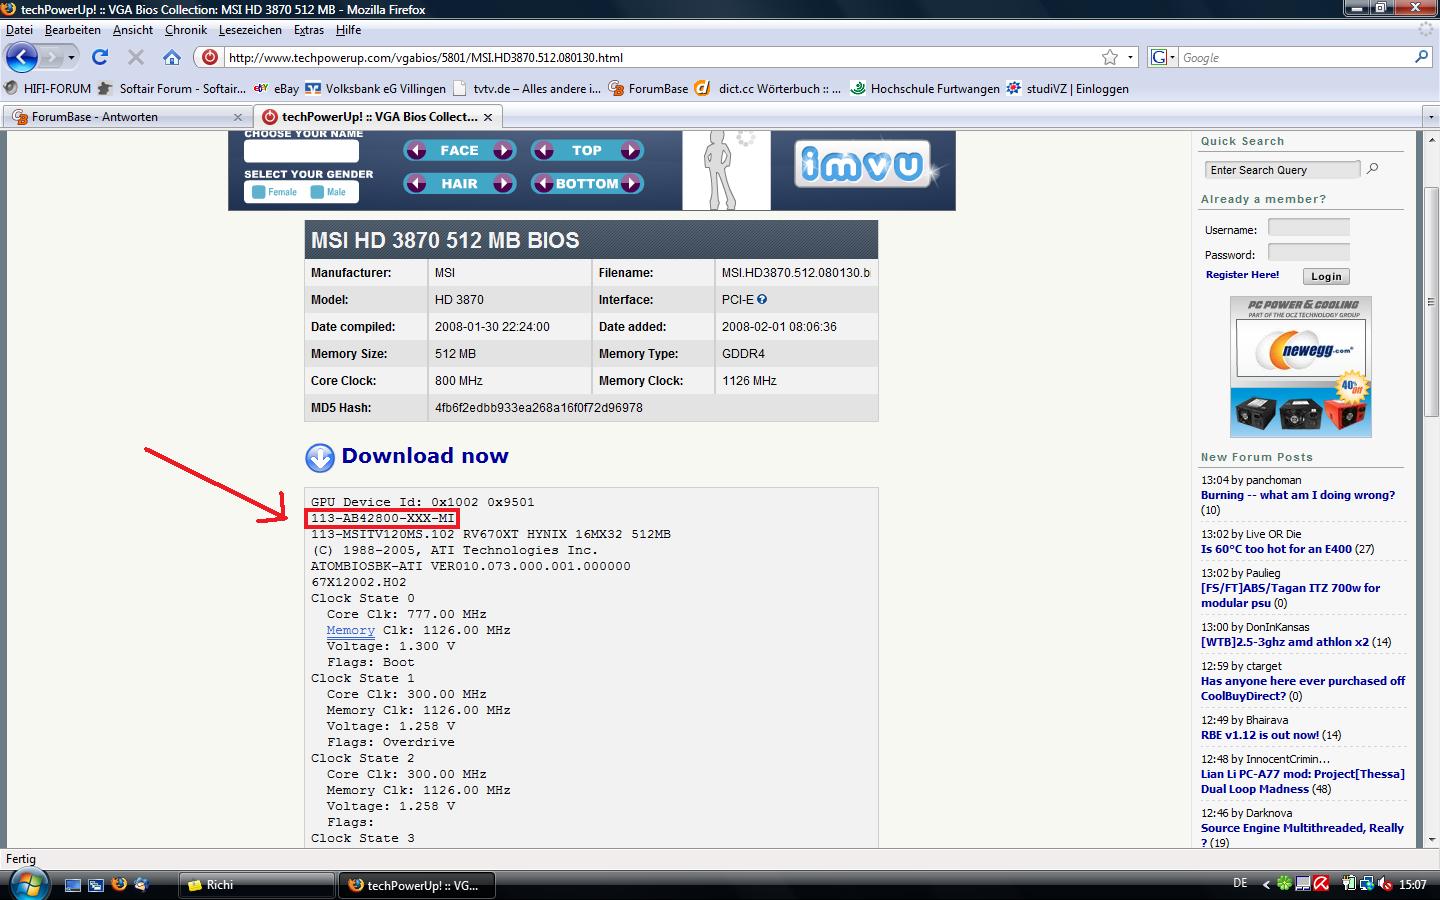Click the Login button

(1326, 277)
